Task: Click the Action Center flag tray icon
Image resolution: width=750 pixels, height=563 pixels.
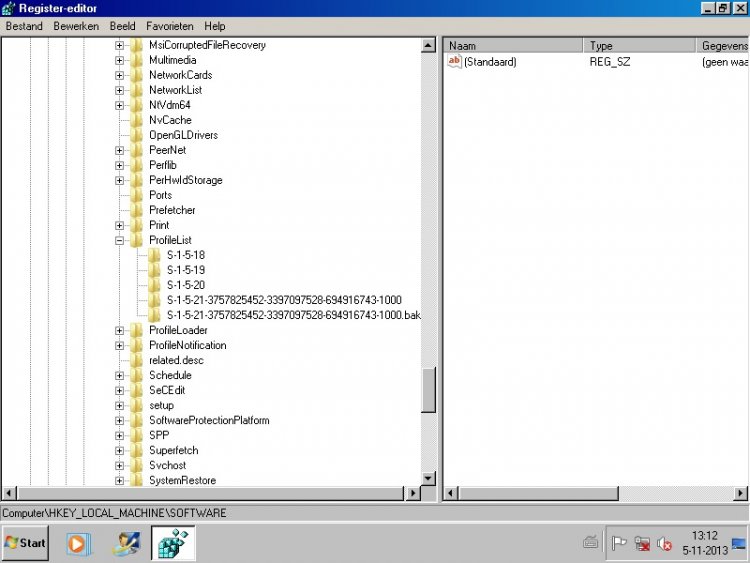Action: (619, 543)
